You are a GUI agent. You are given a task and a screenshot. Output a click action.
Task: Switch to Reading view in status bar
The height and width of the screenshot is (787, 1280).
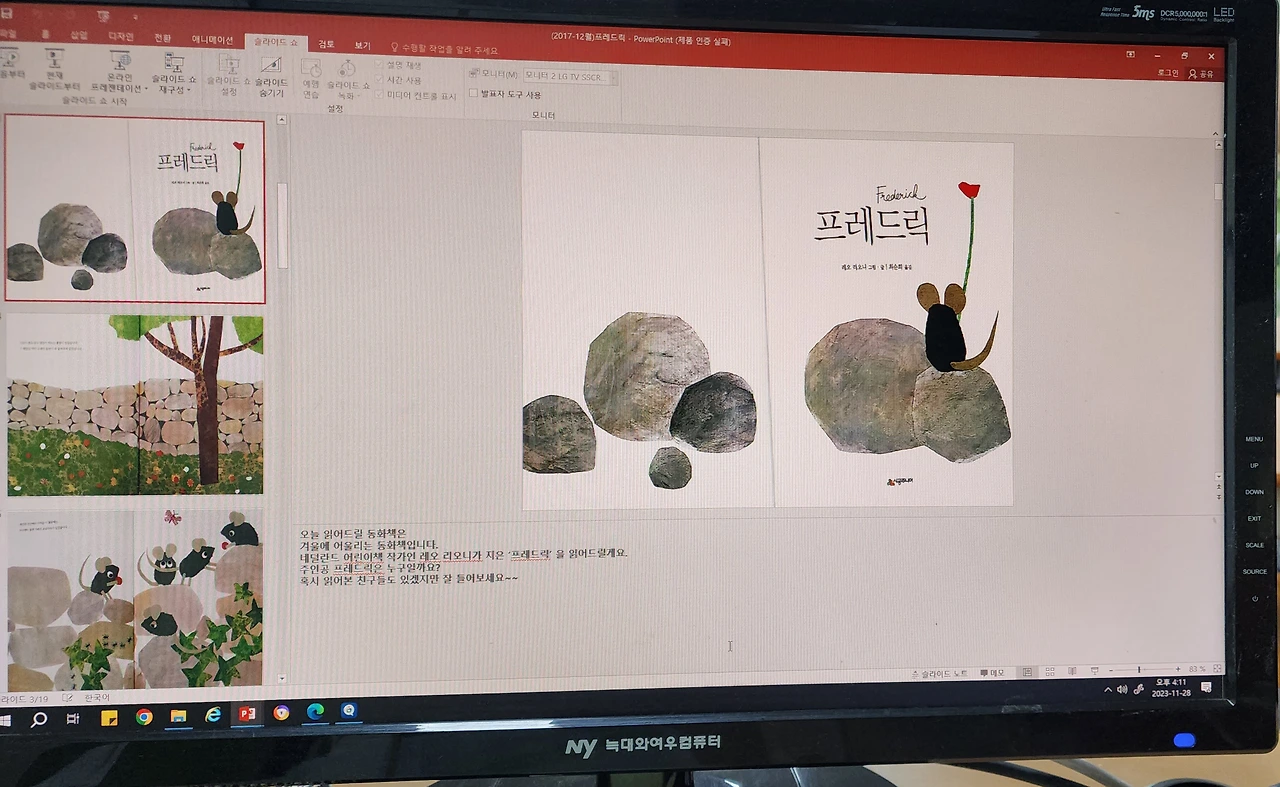(1072, 672)
